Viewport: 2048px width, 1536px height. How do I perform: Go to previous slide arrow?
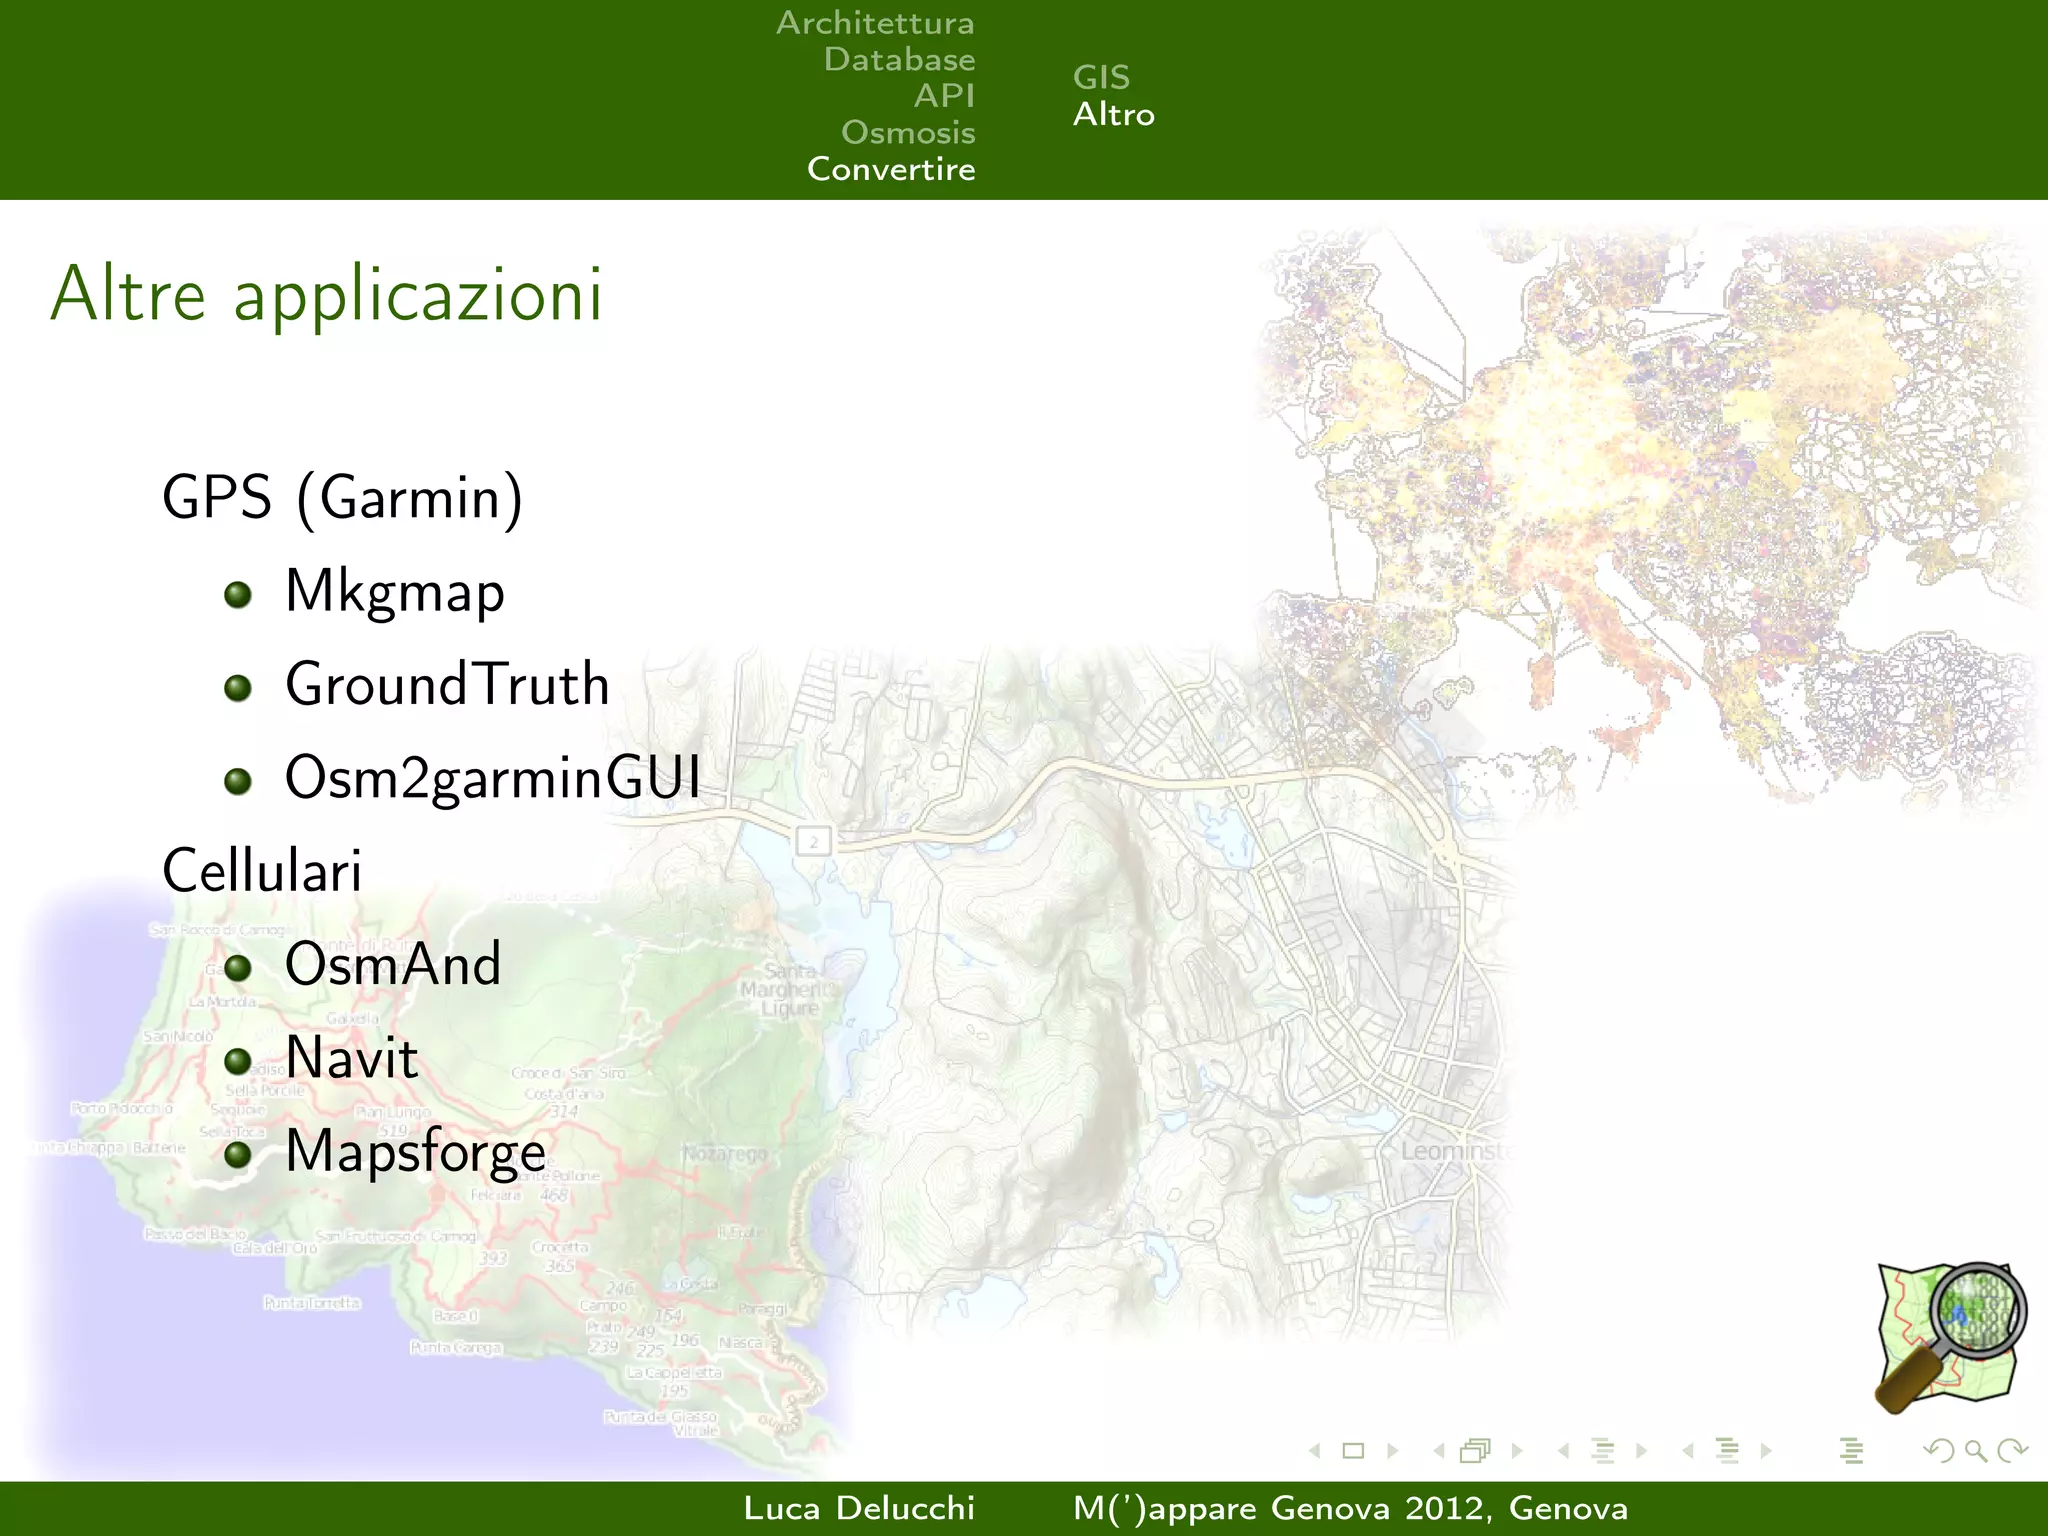[1315, 1451]
